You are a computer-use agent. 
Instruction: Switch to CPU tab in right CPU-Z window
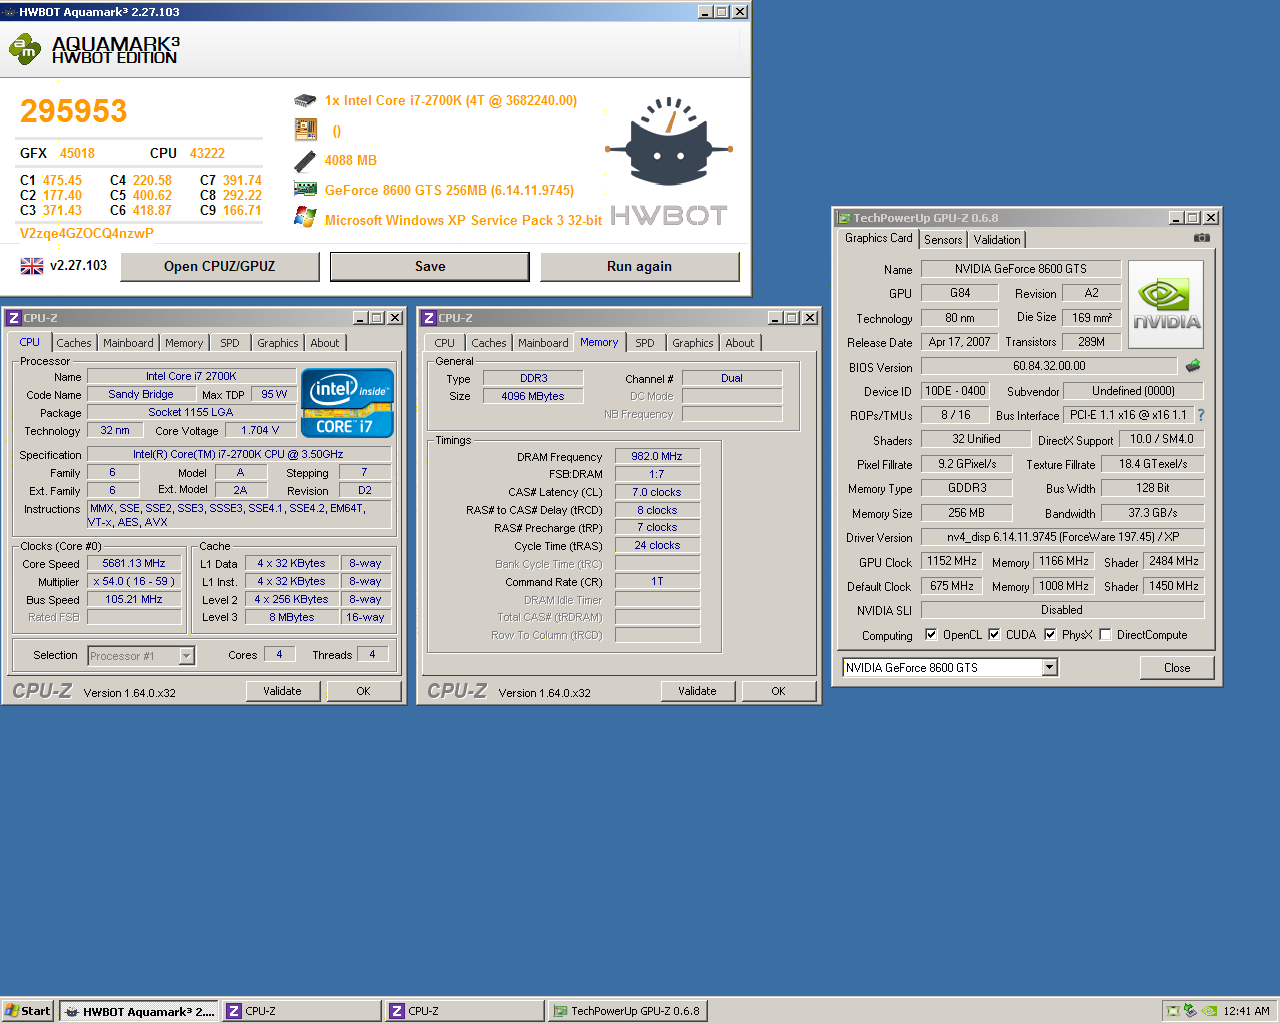pyautogui.click(x=445, y=343)
